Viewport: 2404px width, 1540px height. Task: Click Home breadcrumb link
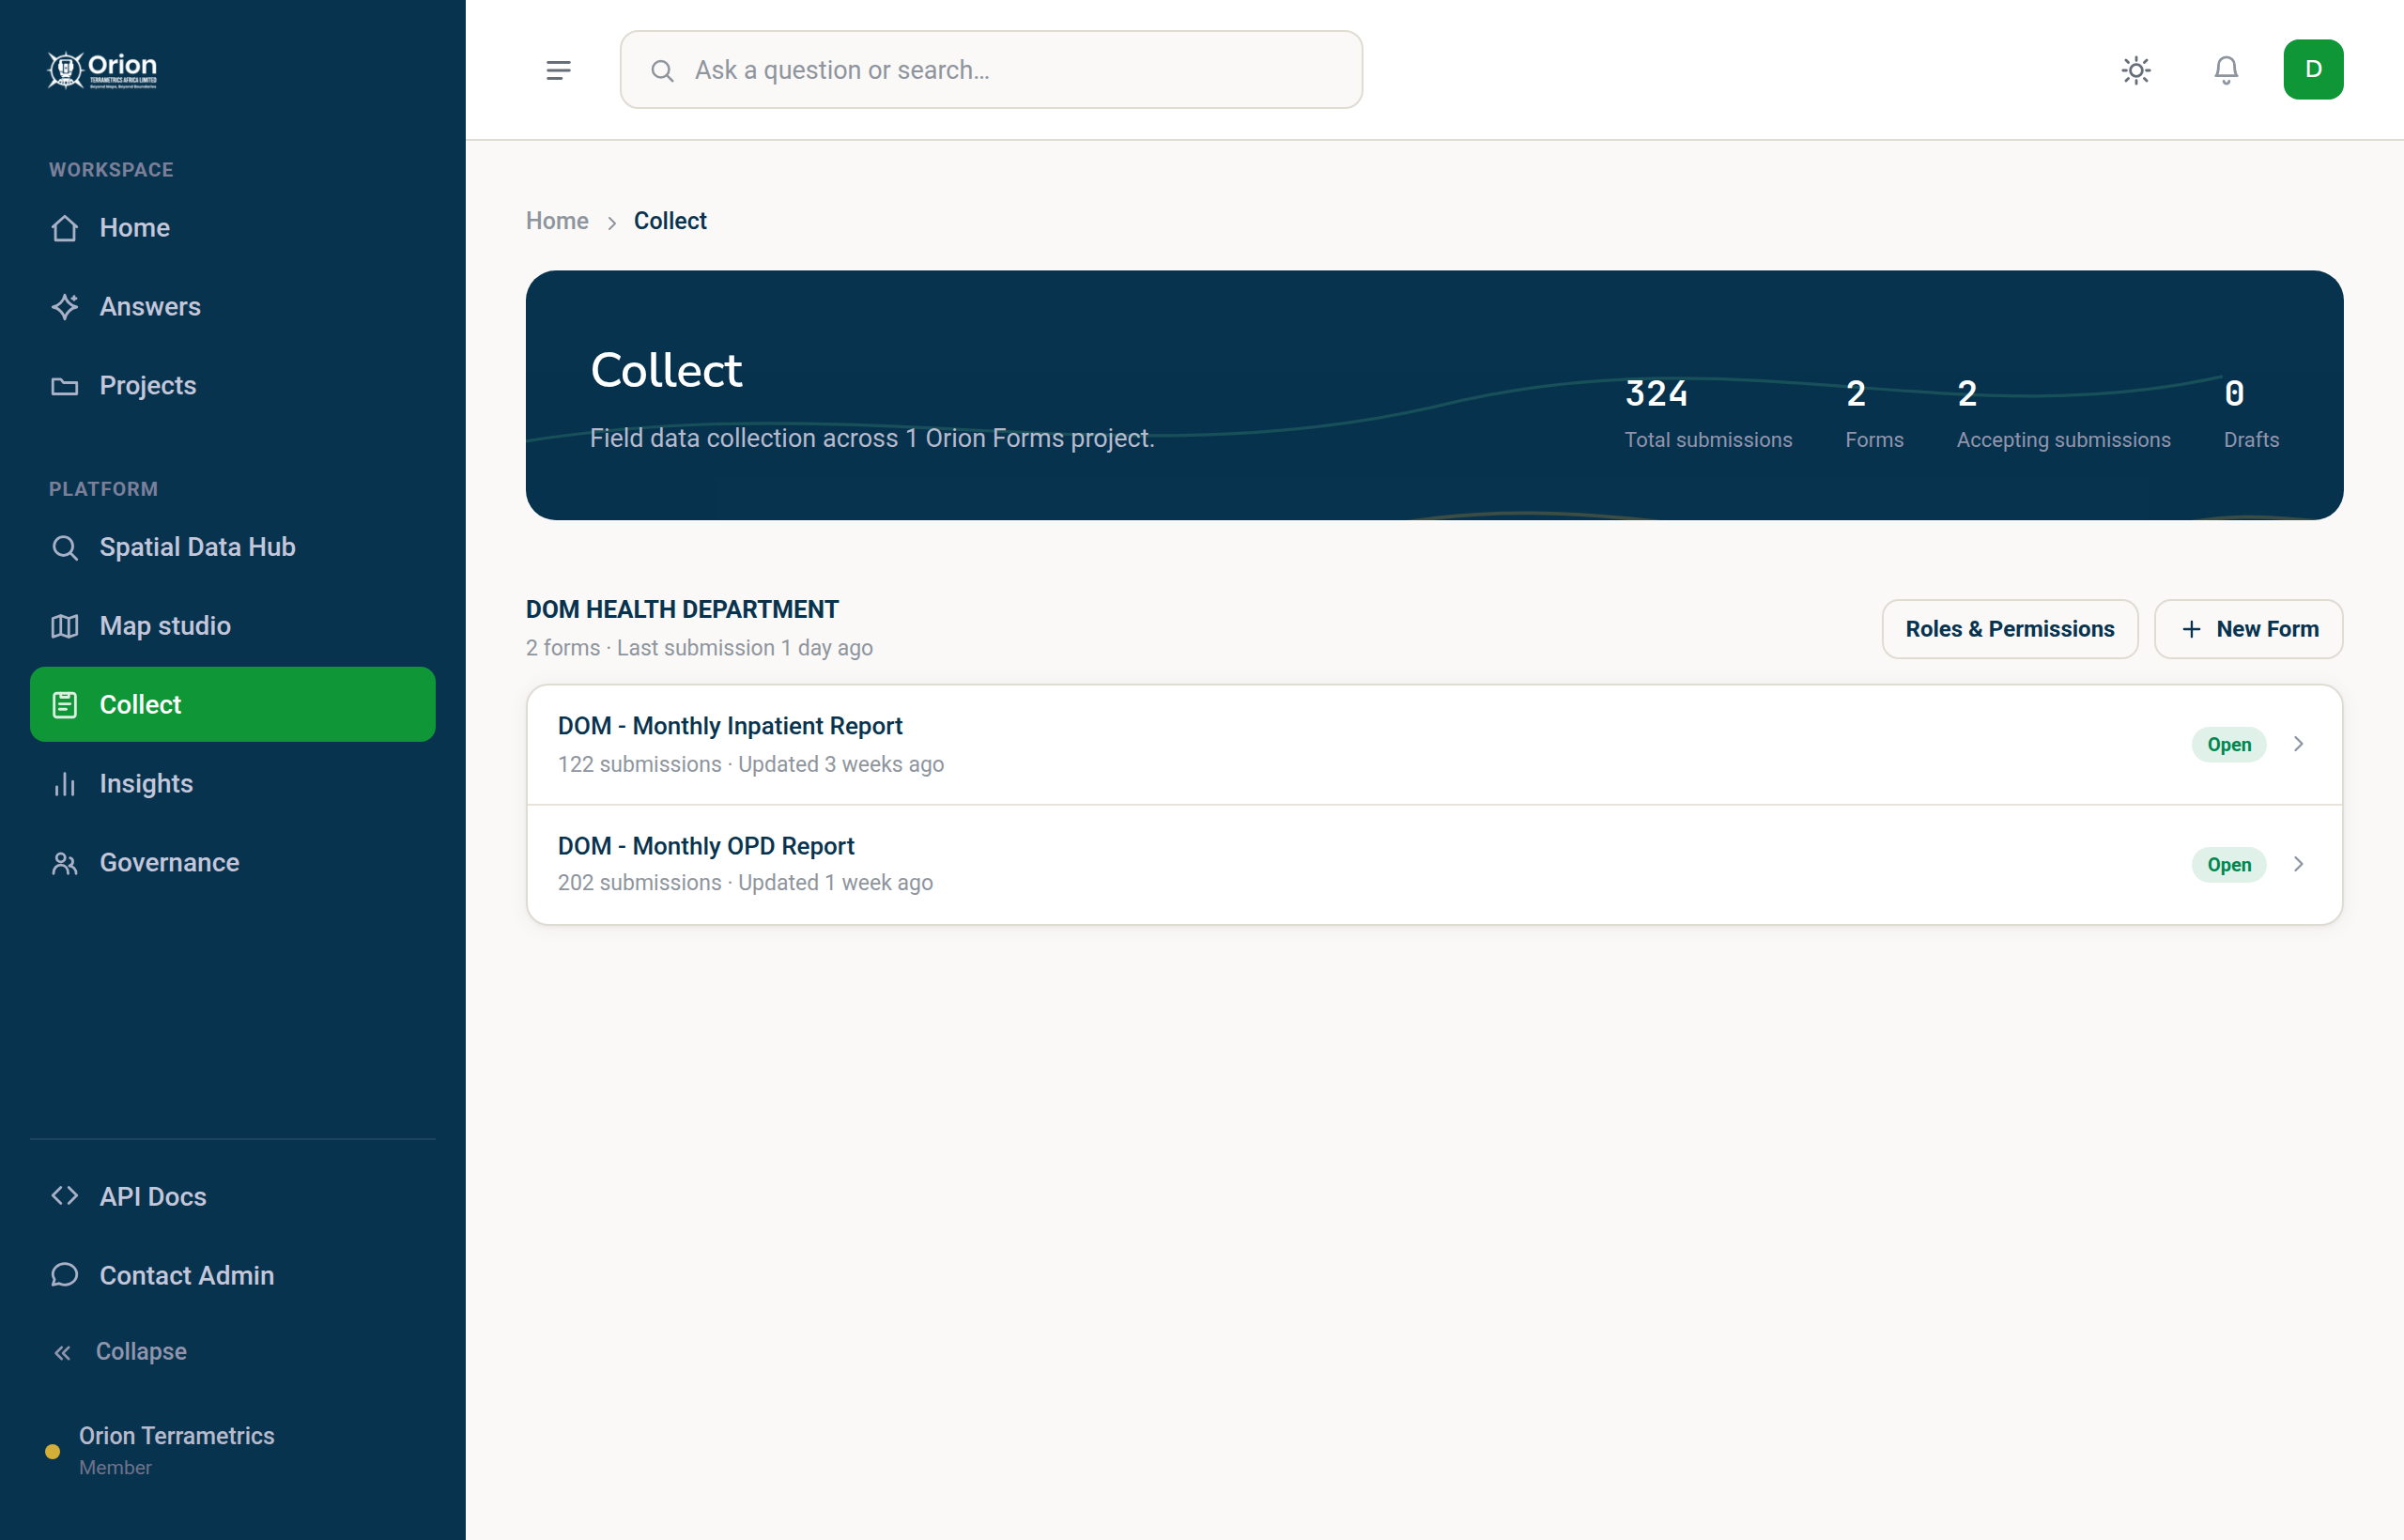(557, 221)
